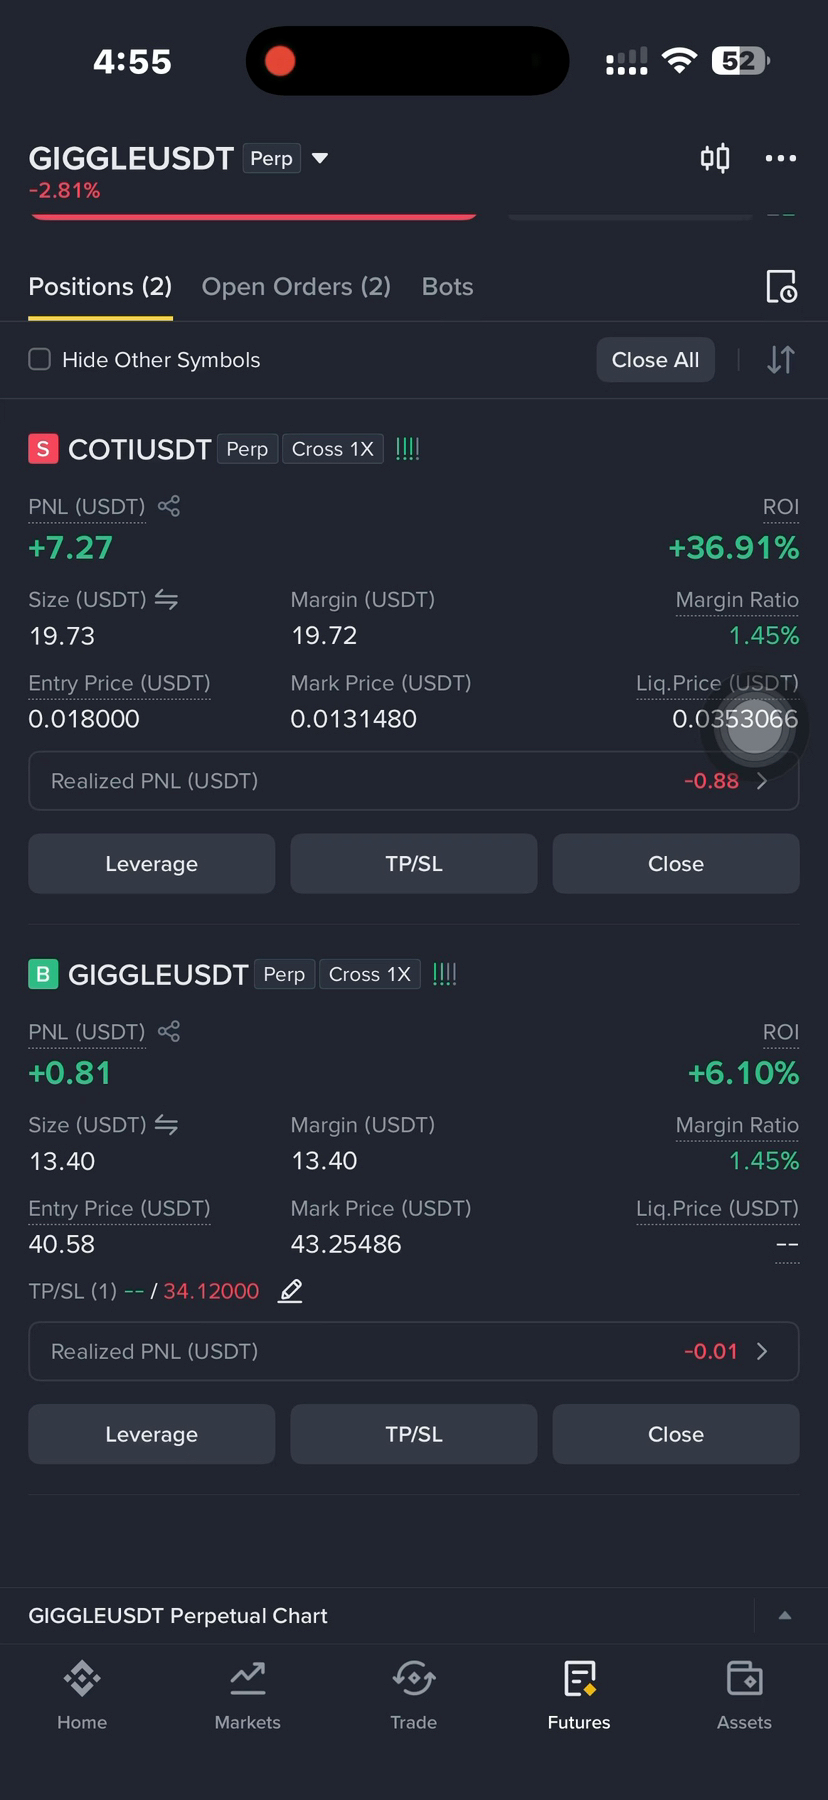828x1800 pixels.
Task: Tap the Close All button
Action: (656, 360)
